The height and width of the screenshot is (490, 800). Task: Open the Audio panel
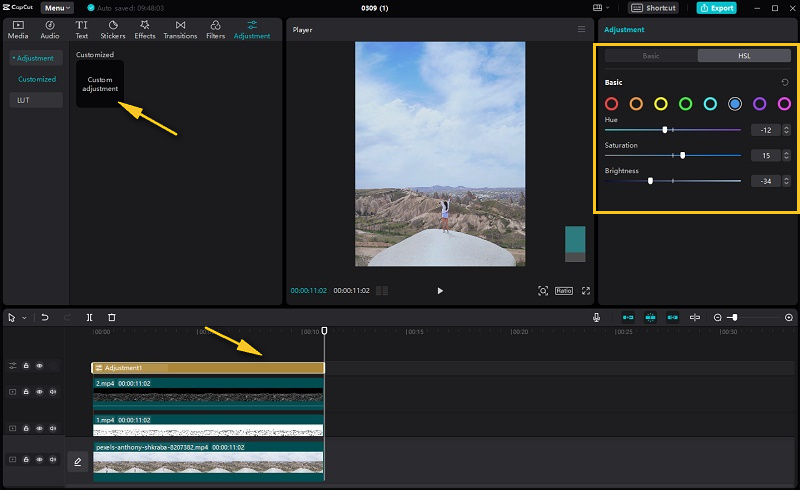pyautogui.click(x=49, y=30)
